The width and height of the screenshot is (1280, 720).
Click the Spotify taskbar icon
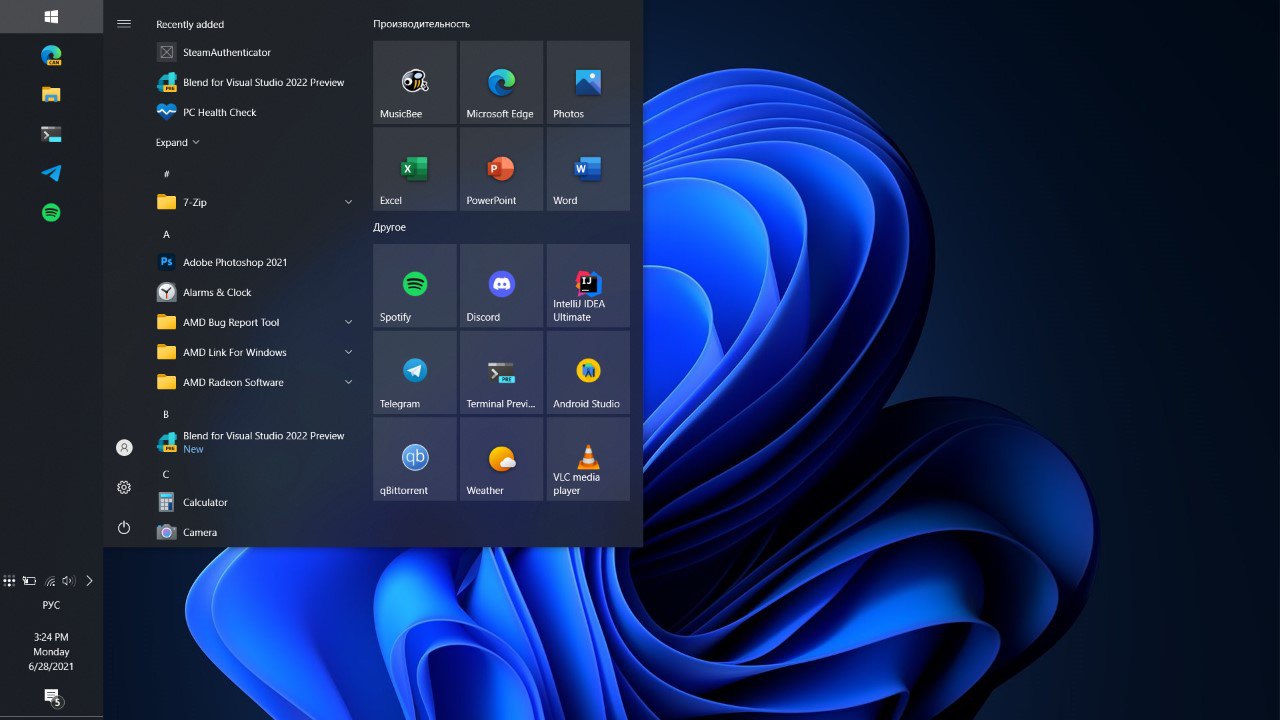51,212
